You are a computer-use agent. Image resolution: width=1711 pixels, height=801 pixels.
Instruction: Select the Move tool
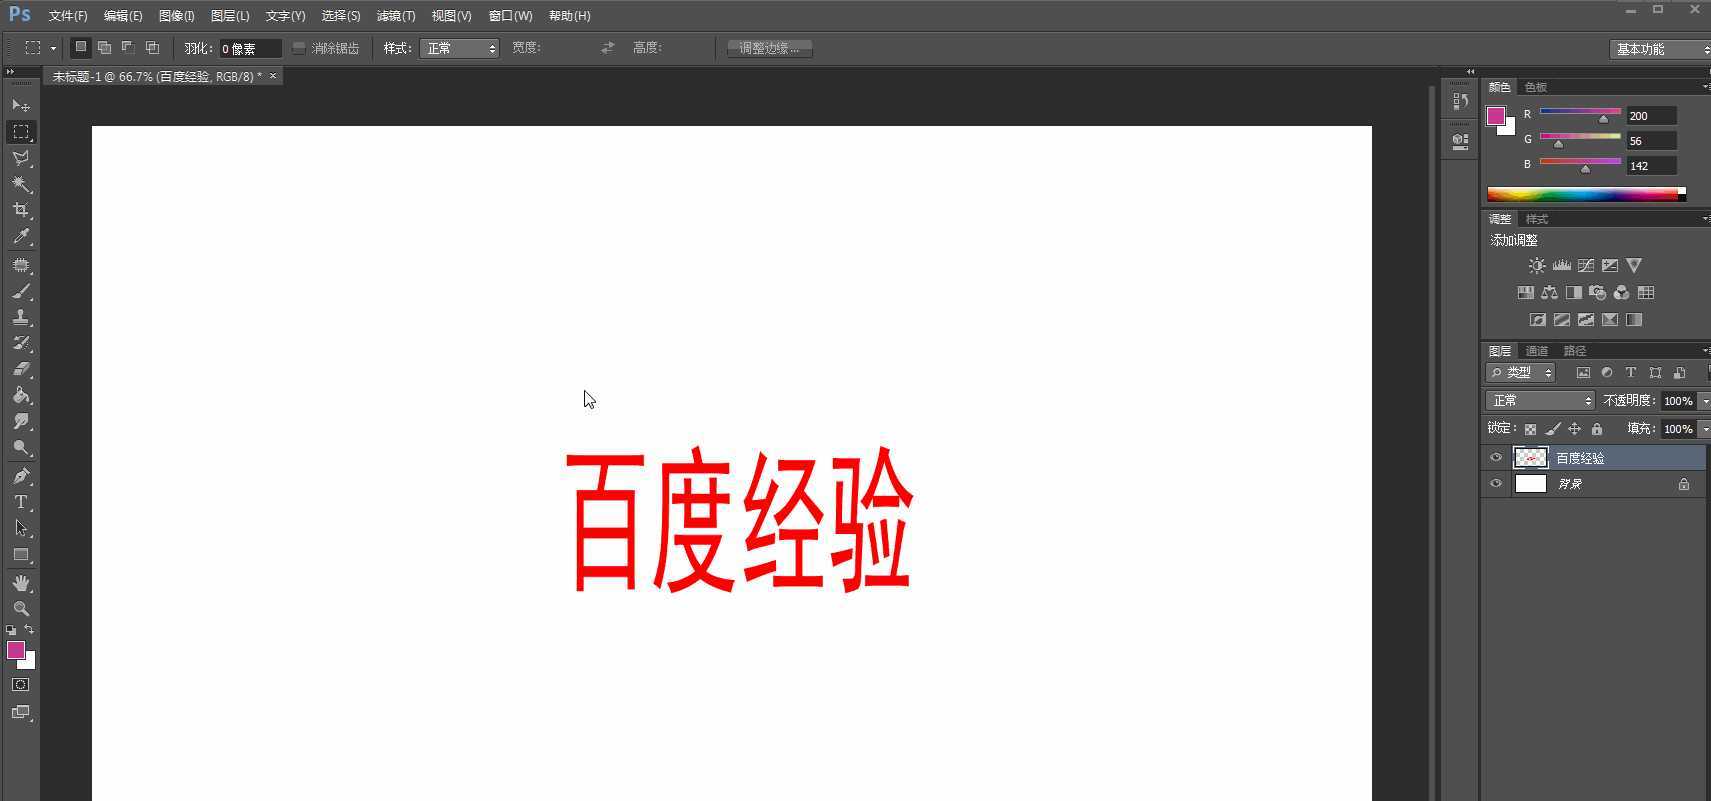point(21,105)
